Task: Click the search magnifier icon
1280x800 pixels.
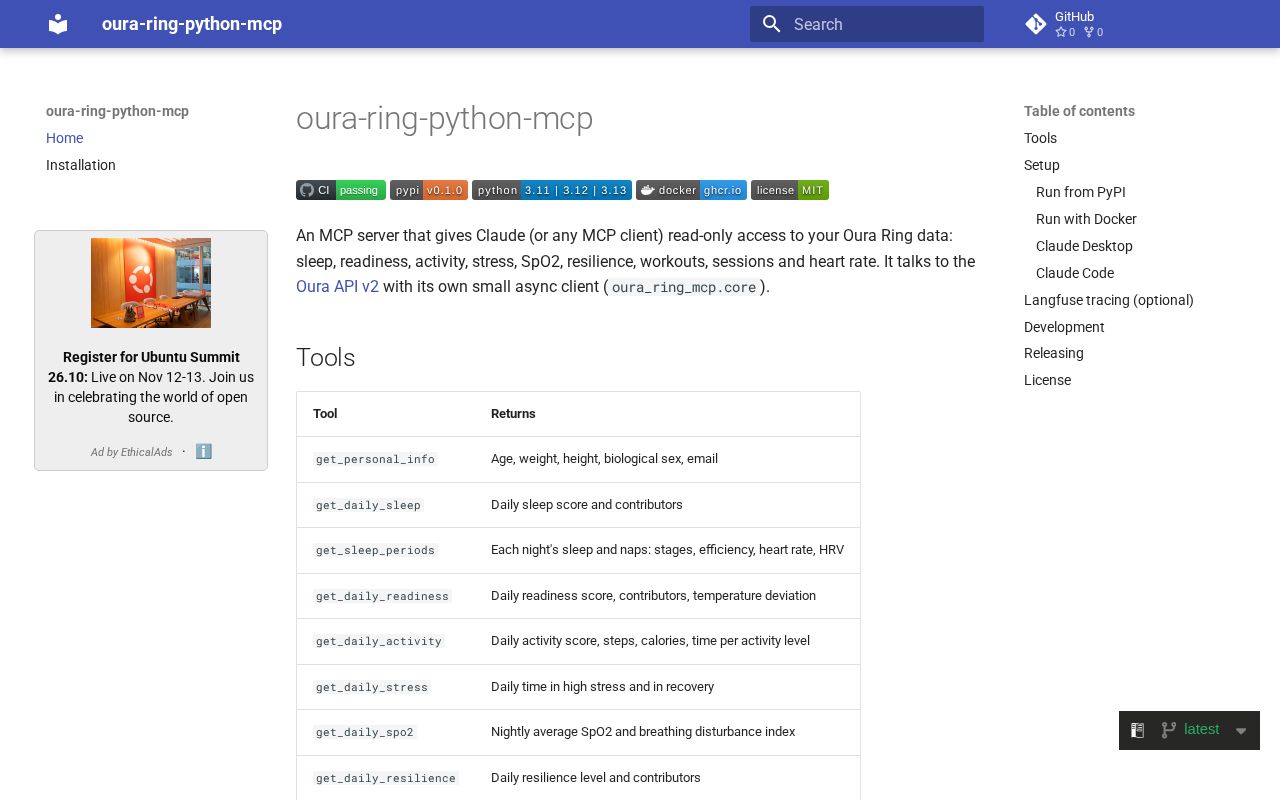Action: tap(771, 24)
